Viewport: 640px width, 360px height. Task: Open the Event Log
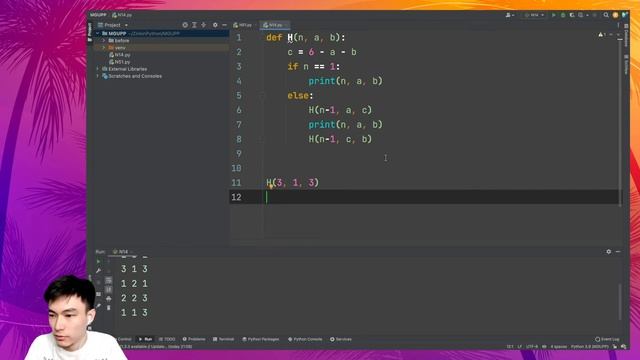(x=607, y=339)
